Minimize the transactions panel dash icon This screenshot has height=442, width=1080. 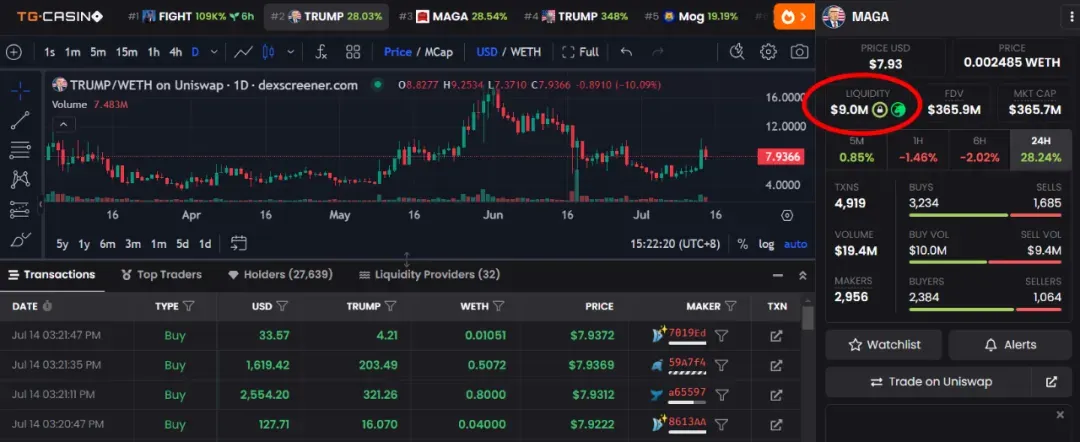point(778,275)
